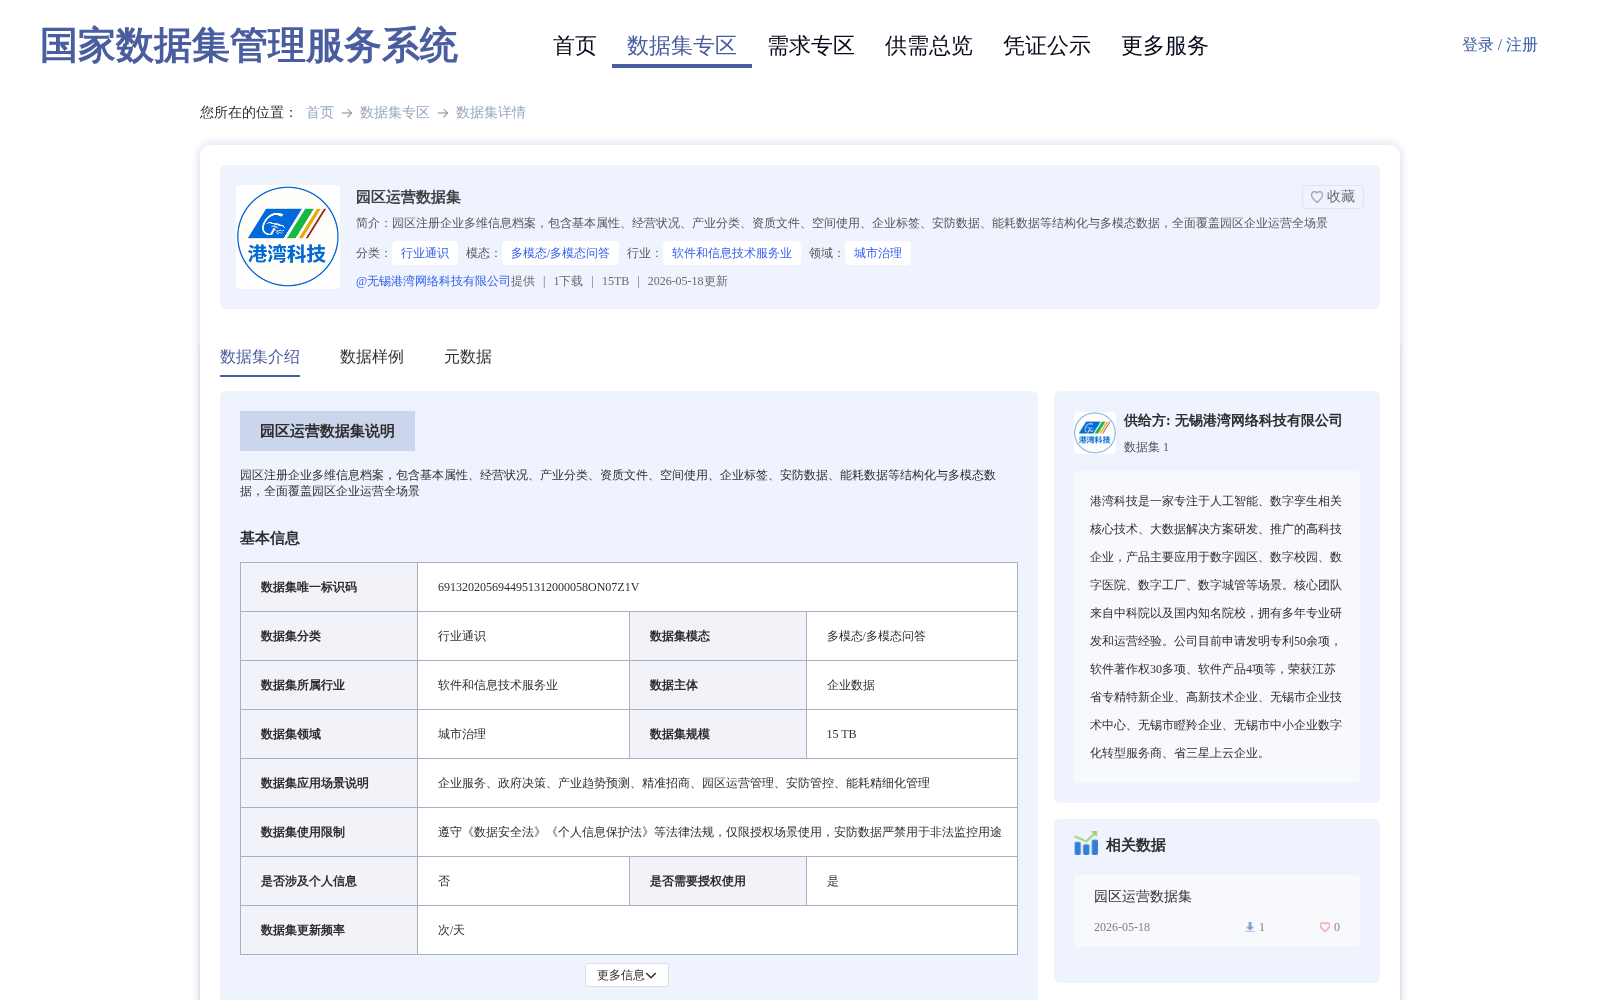This screenshot has width=1600, height=1000.
Task: Click 数据集详情 breadcrumb text
Action: pyautogui.click(x=491, y=113)
